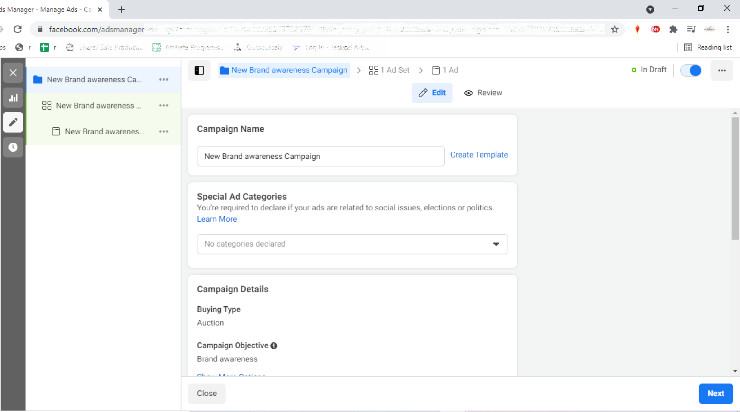Open the Chrome profile dropdown icon

(x=650, y=9)
